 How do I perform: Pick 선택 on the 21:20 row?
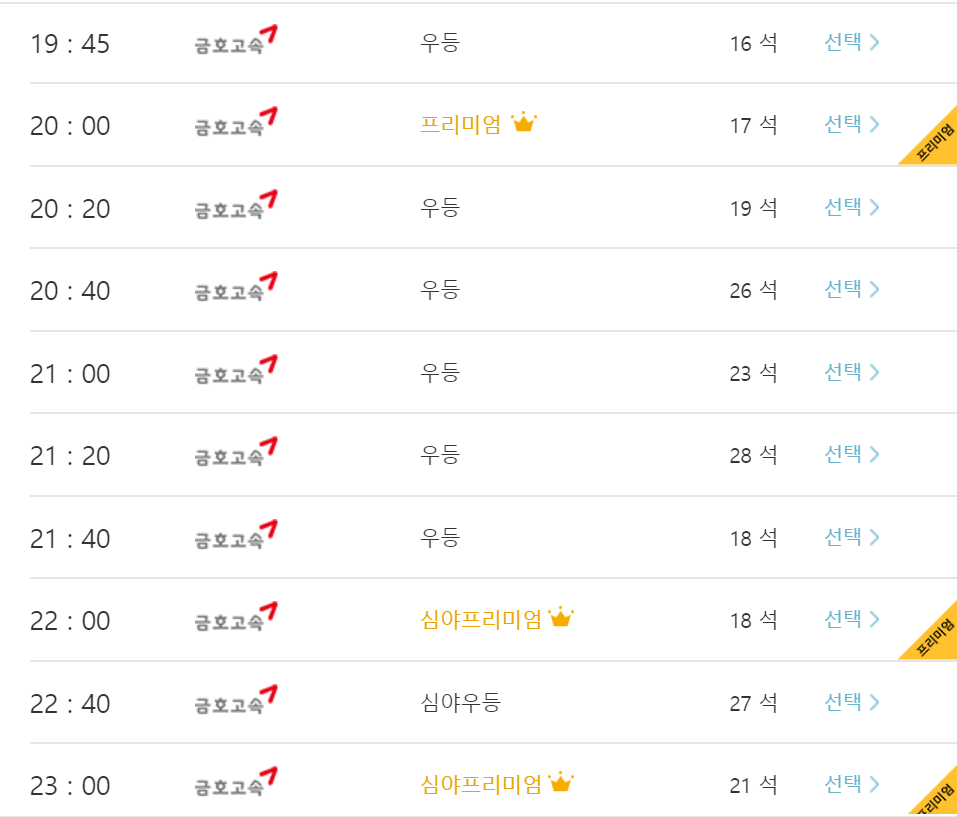[851, 455]
